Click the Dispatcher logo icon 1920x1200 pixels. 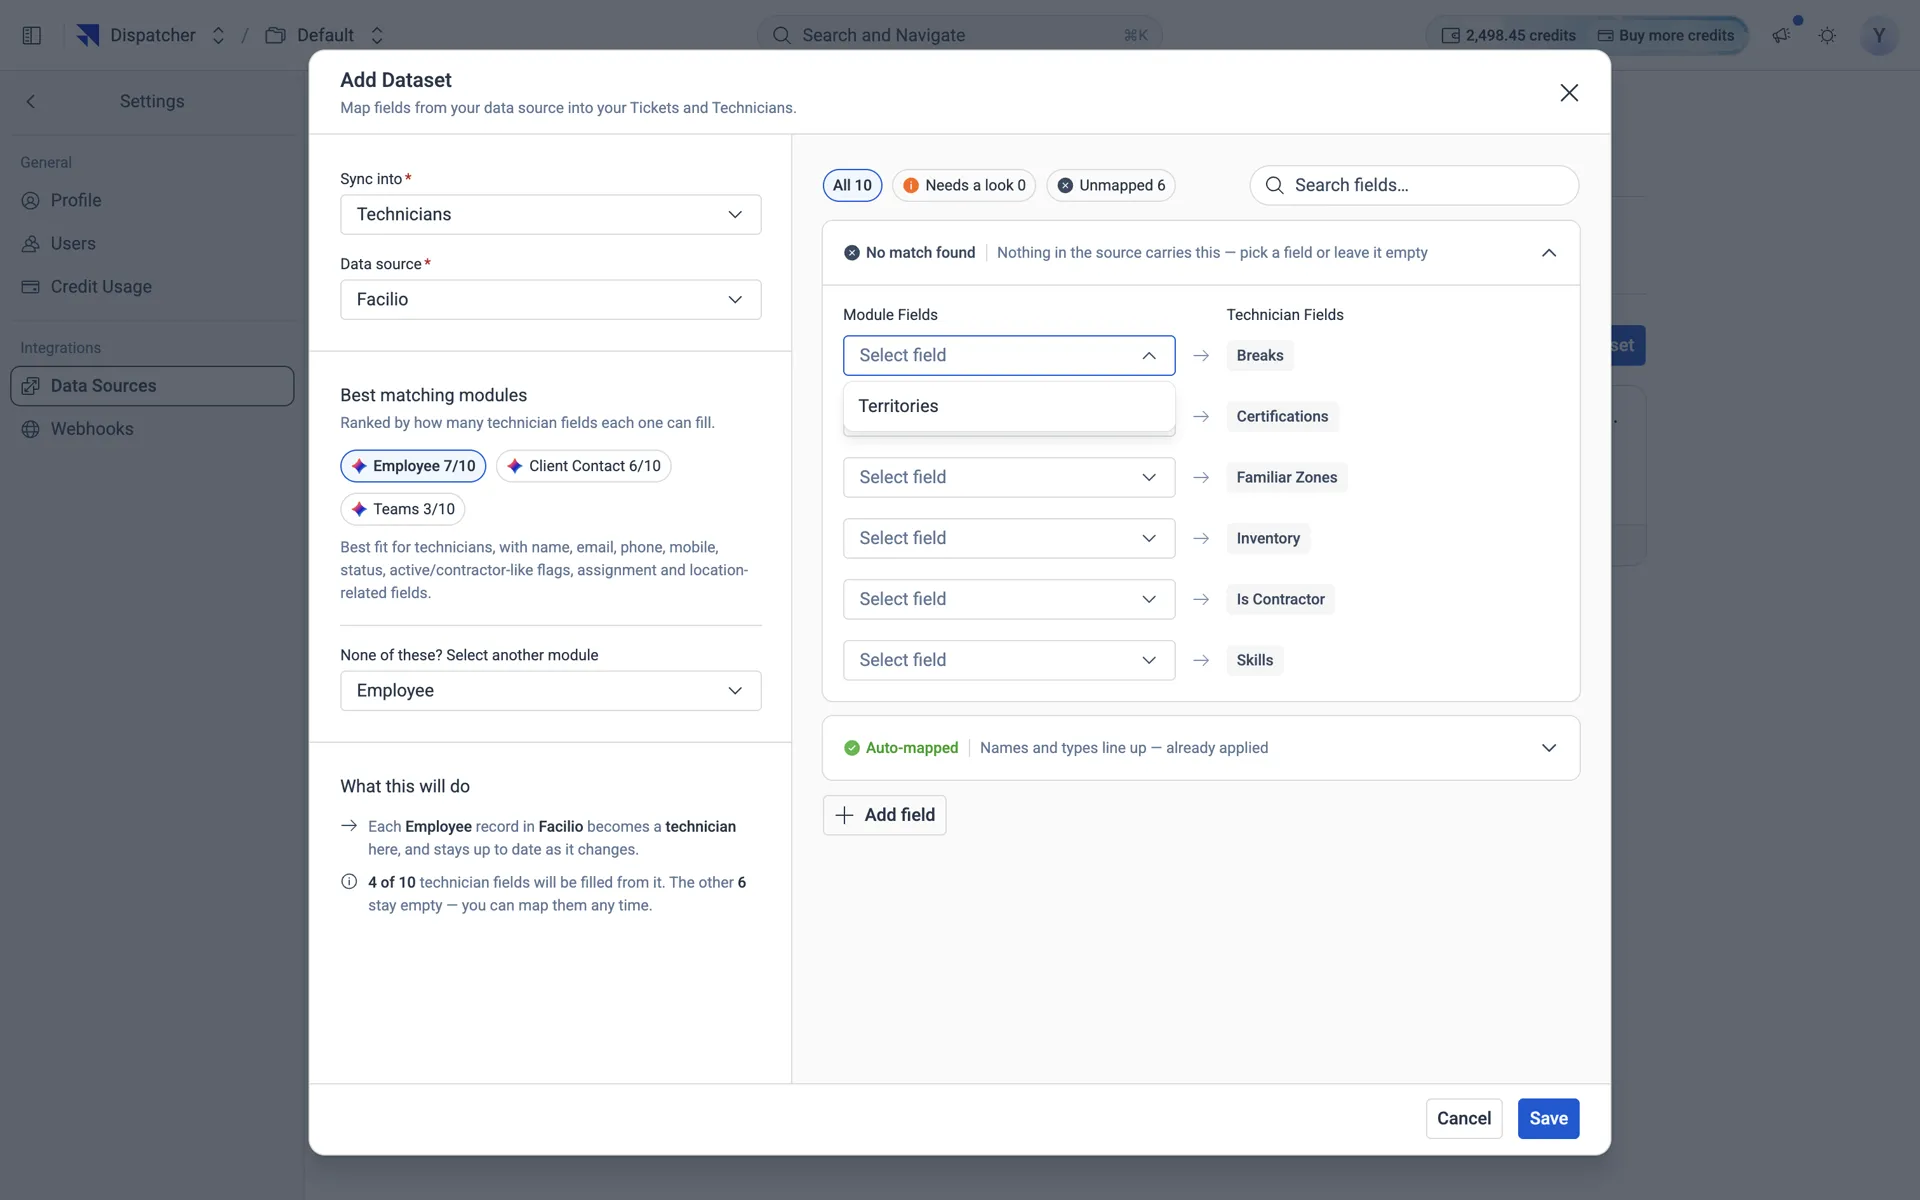coord(88,35)
